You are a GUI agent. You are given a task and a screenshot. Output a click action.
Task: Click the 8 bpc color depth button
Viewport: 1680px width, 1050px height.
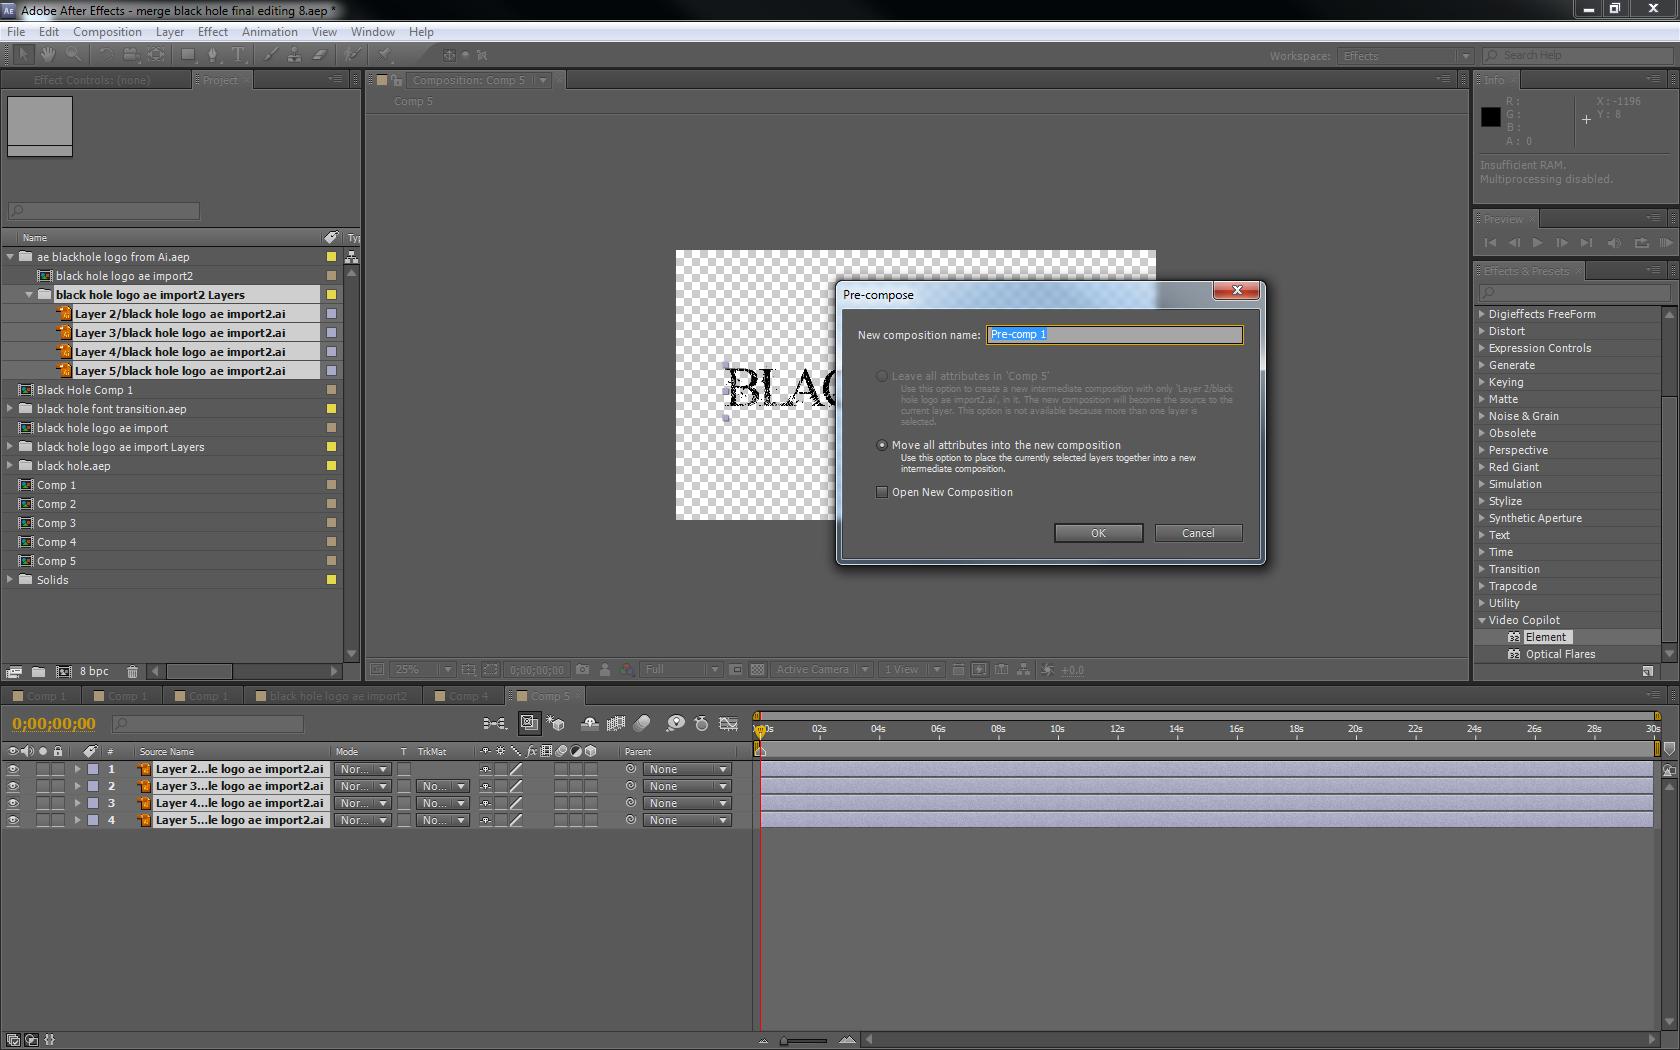click(94, 671)
